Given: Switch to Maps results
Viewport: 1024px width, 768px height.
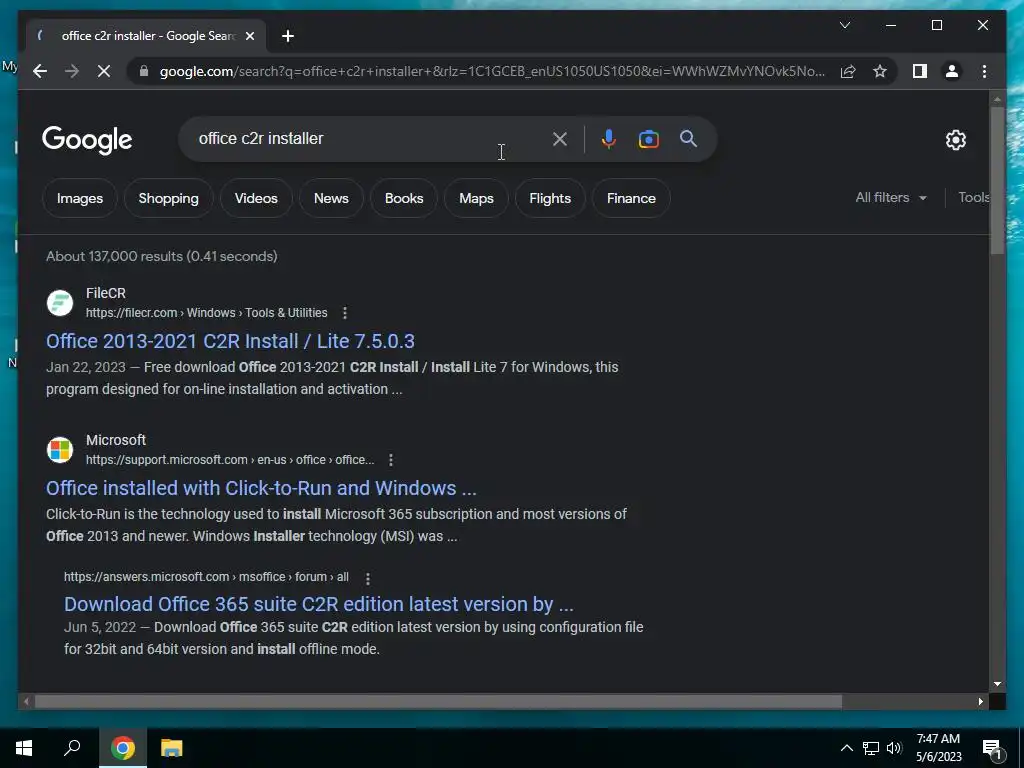Looking at the screenshot, I should 476,199.
